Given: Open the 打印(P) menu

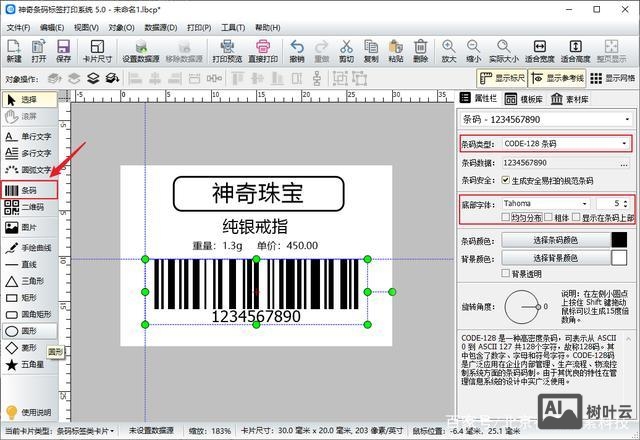Looking at the screenshot, I should pos(199,27).
